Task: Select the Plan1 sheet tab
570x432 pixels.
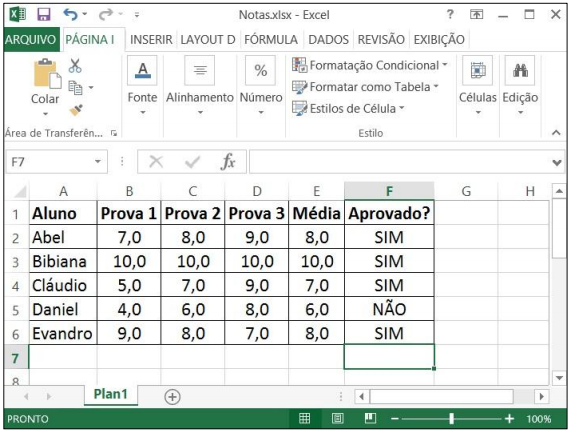Action: 111,394
